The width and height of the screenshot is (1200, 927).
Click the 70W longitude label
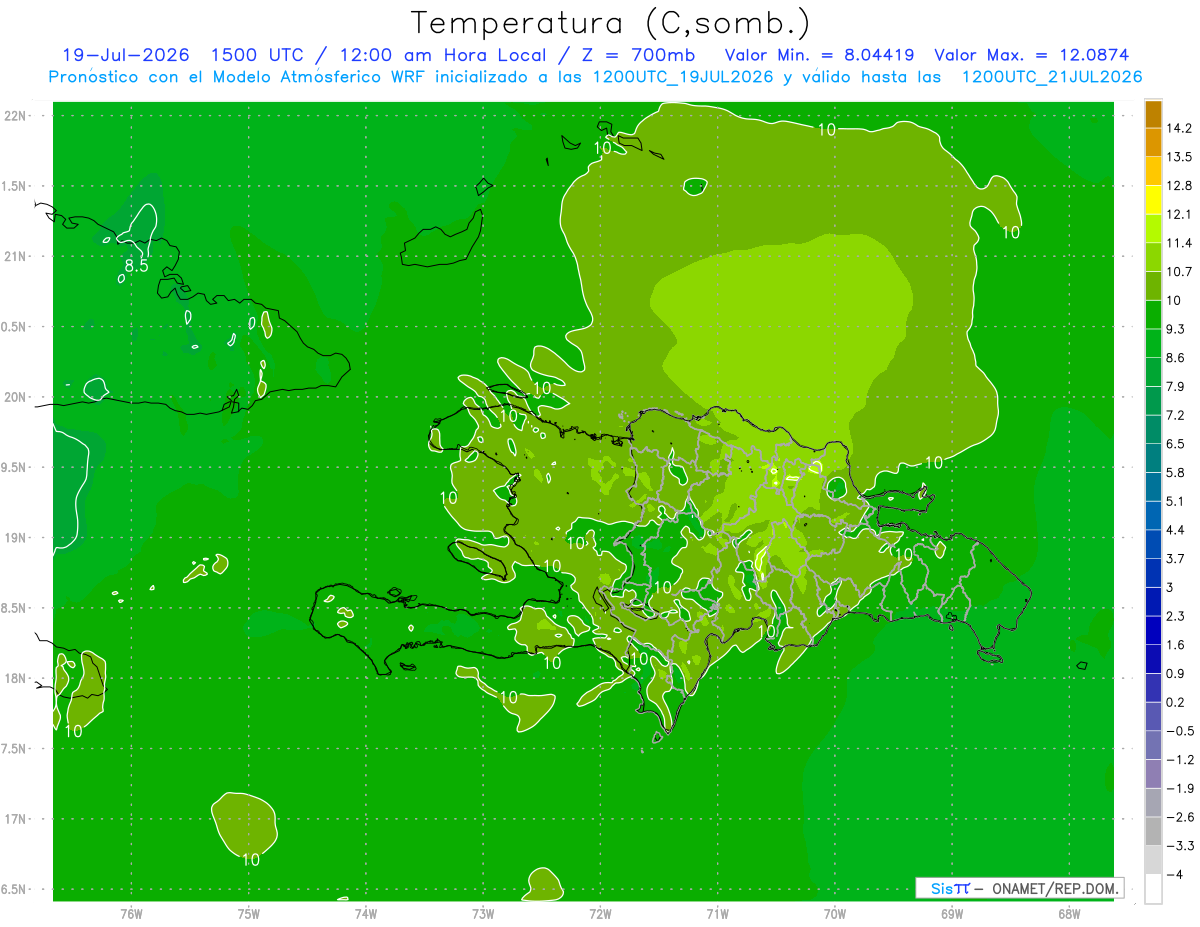[x=835, y=914]
